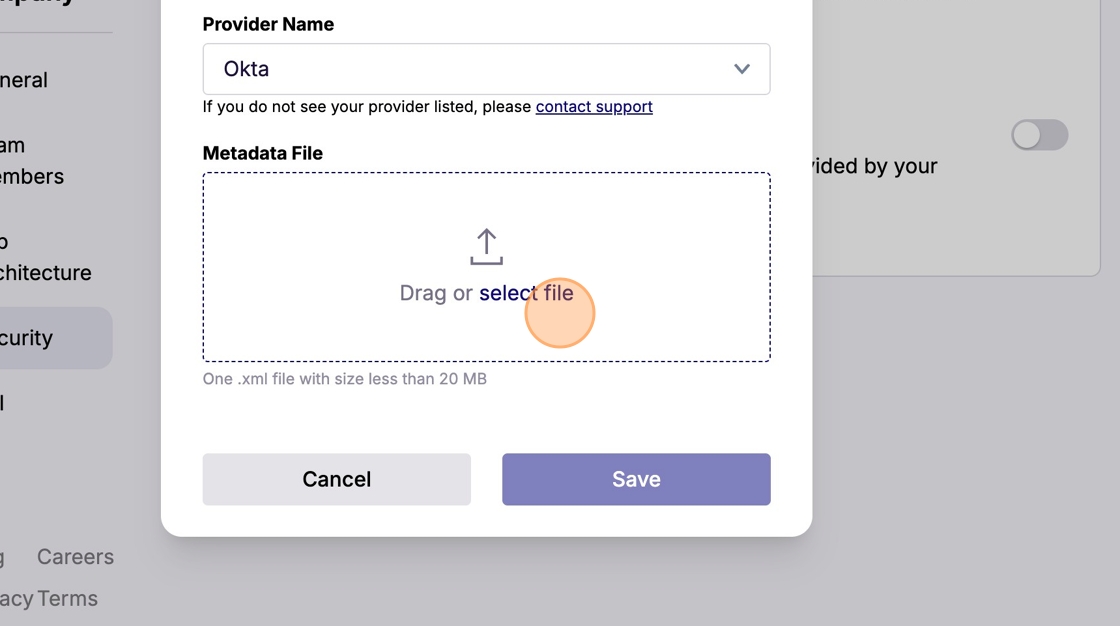
Task: Click the footer link left of Careers
Action: [x=3, y=557]
